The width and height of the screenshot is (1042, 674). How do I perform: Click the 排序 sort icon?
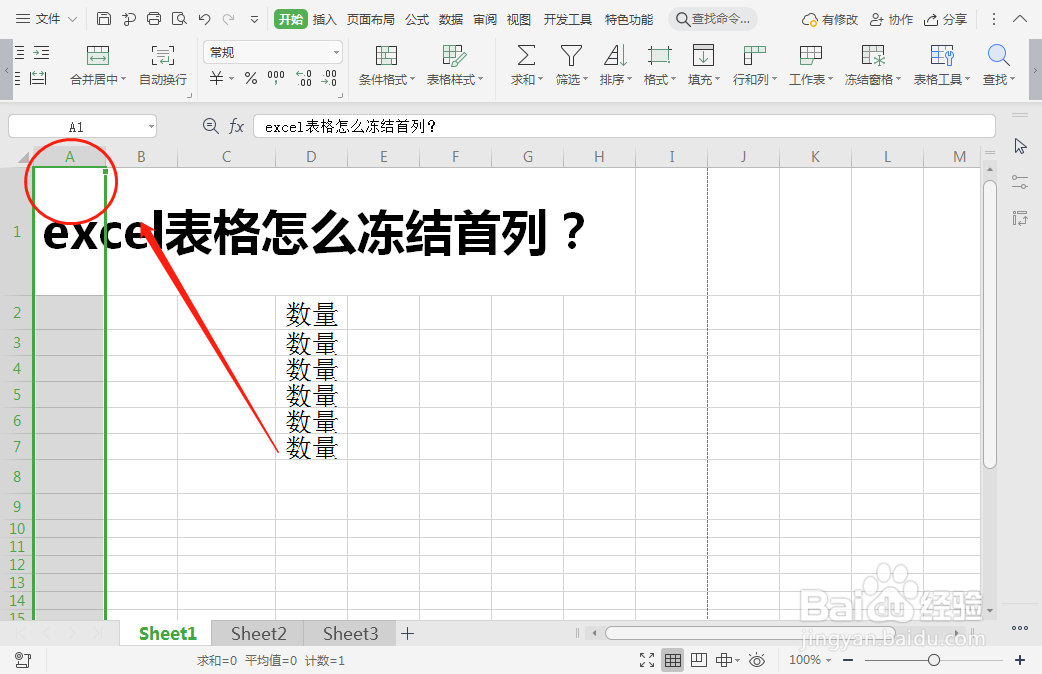[615, 56]
